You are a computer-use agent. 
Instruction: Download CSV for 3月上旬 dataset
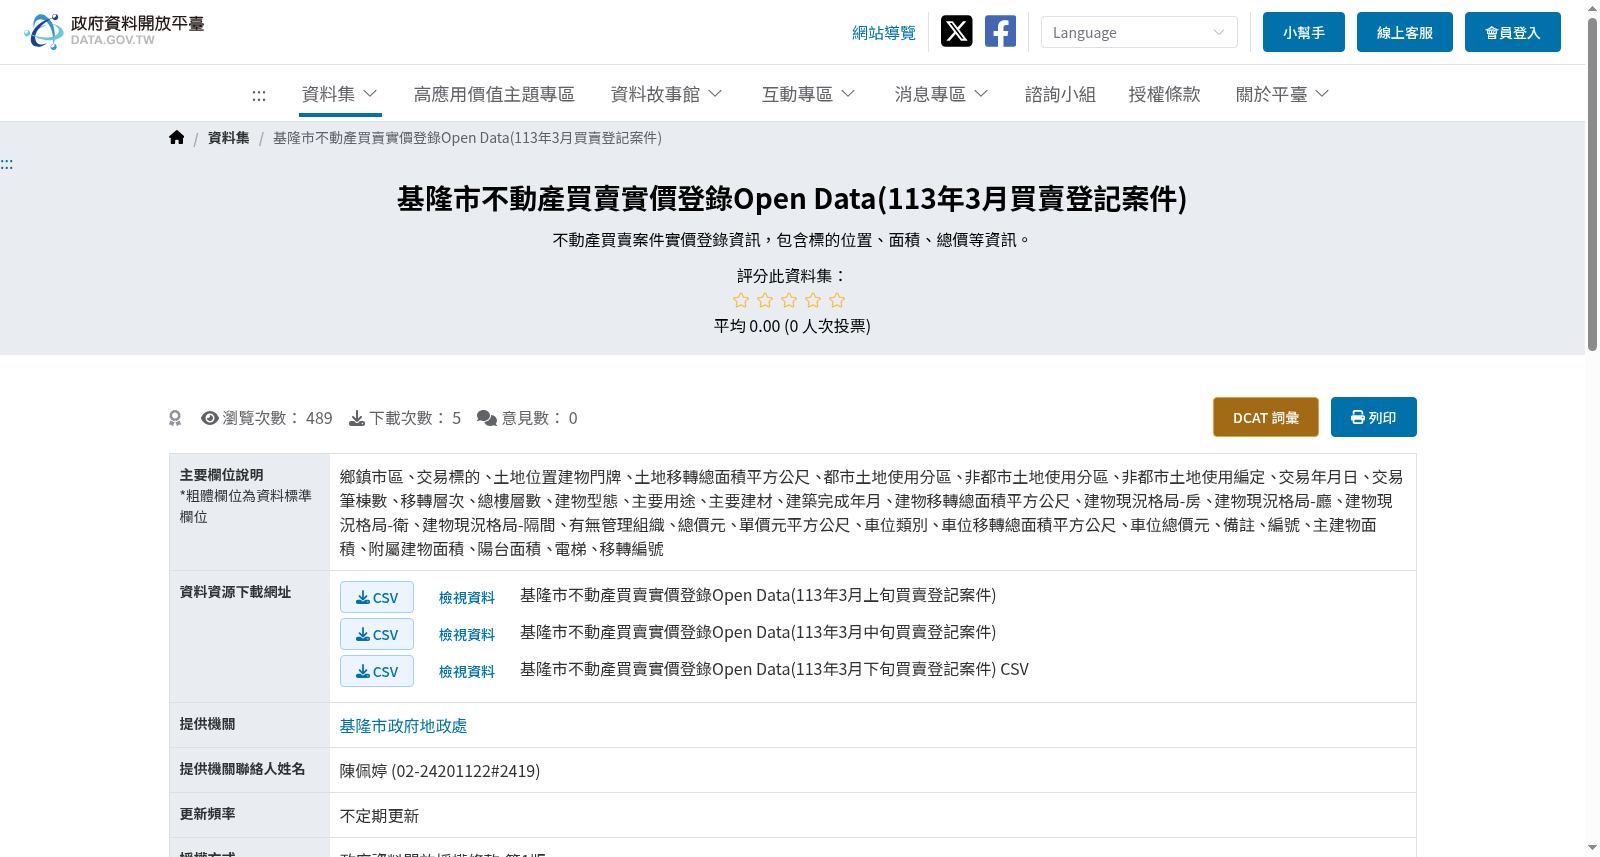pyautogui.click(x=377, y=597)
